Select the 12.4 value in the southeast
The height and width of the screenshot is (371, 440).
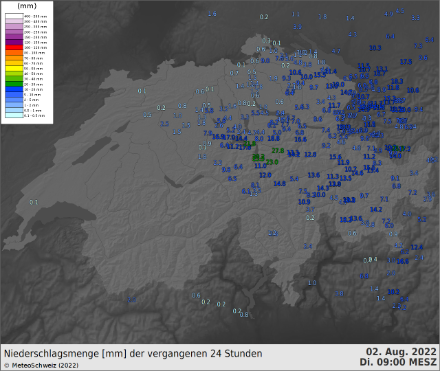coord(417,247)
